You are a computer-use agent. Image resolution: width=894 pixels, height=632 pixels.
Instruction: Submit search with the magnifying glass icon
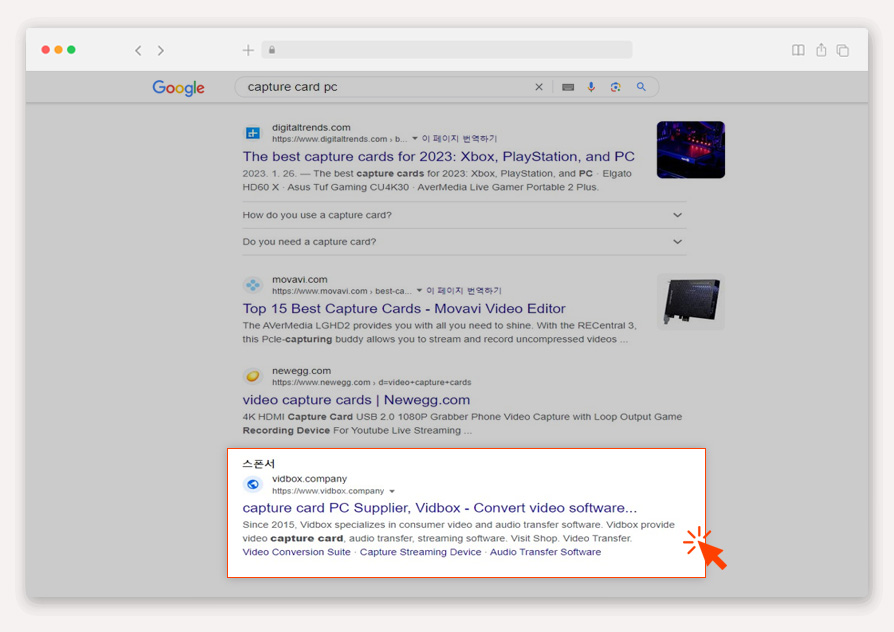641,87
